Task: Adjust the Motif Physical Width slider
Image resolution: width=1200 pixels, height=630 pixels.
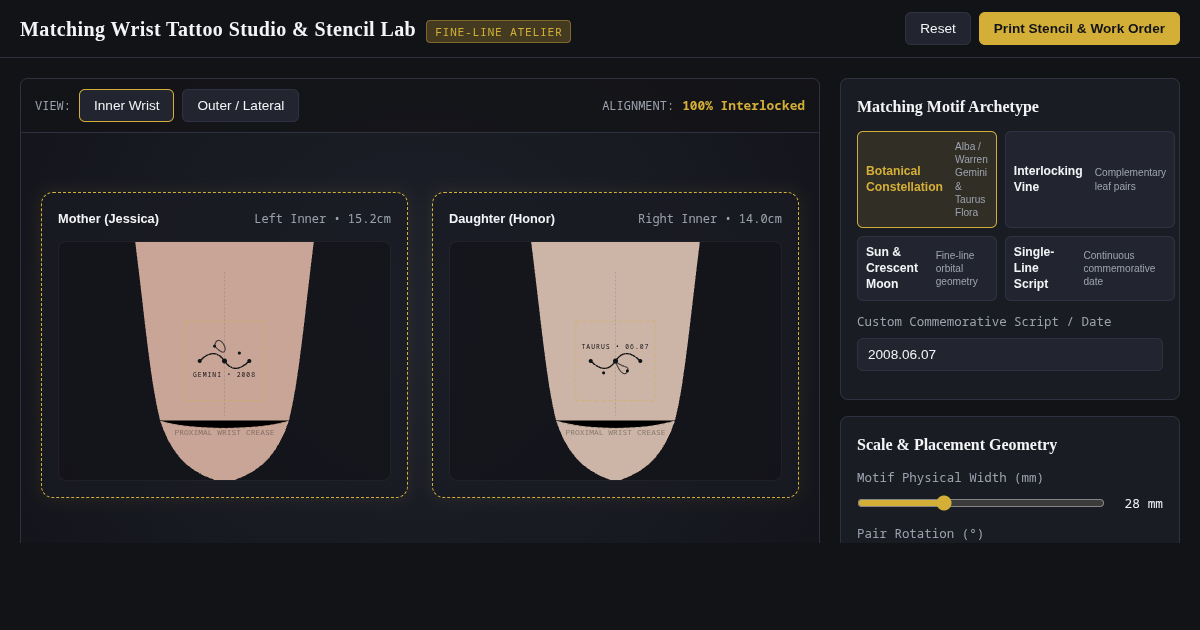Action: click(x=981, y=503)
